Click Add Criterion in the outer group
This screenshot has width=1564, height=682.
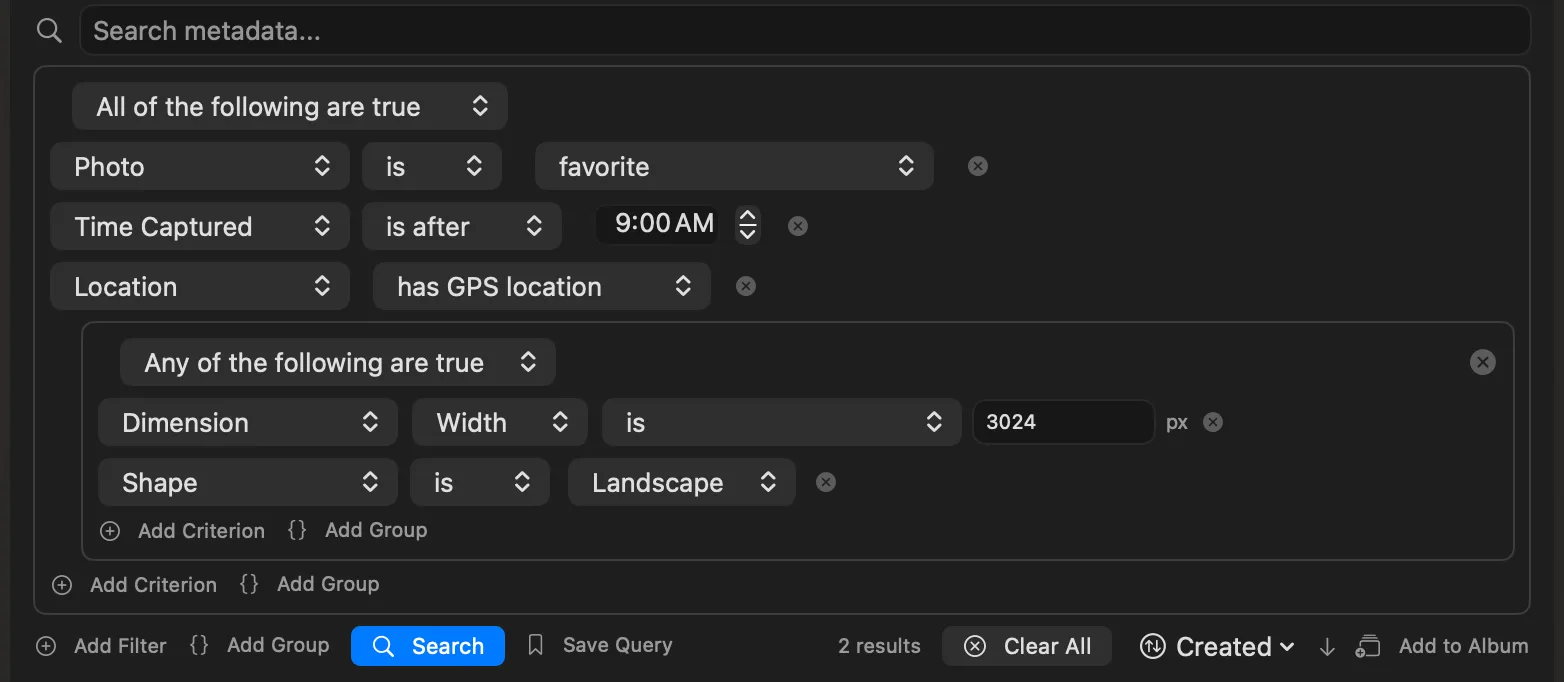(x=135, y=585)
